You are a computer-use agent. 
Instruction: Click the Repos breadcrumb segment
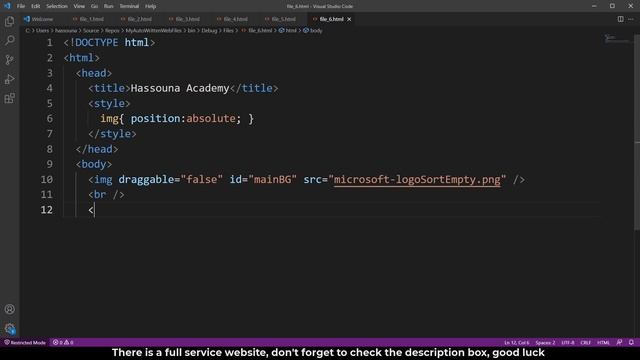click(112, 31)
